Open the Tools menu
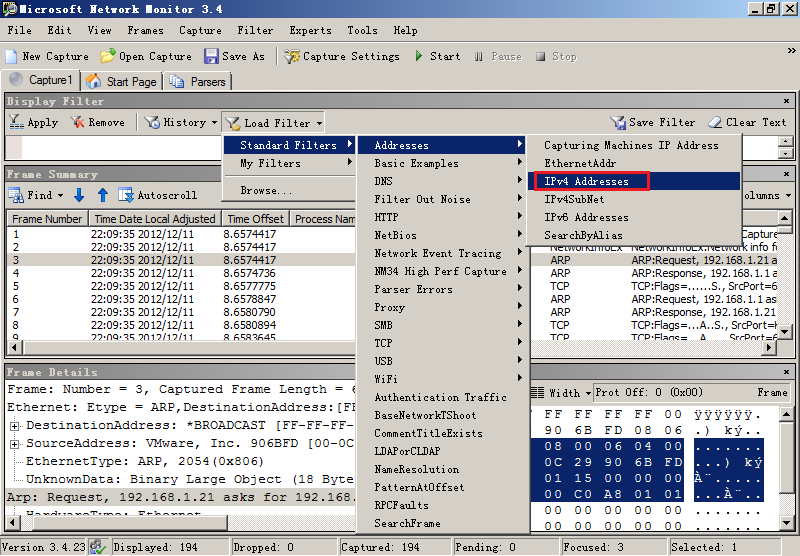This screenshot has width=800, height=556. (362, 30)
